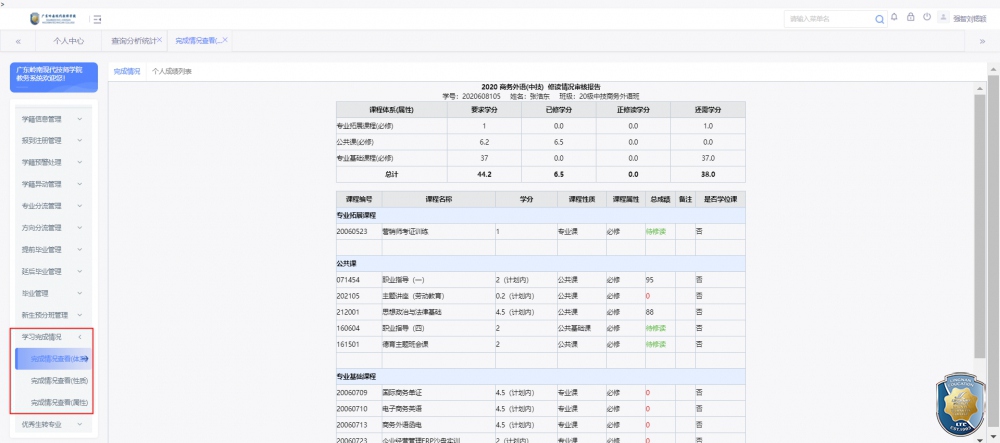Image resolution: width=1000 pixels, height=443 pixels.
Task: Close the 查询分析统计 tab
Action: point(159,40)
